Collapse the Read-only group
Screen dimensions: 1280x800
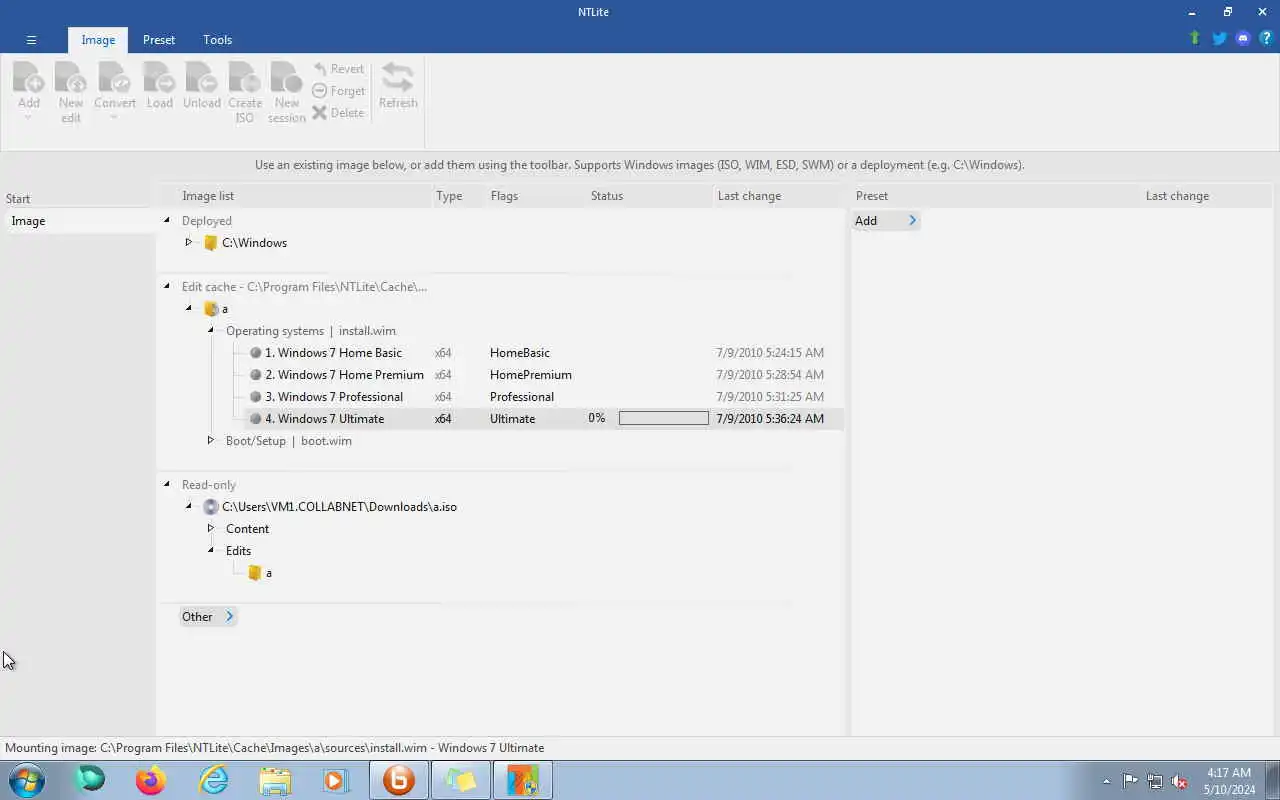click(167, 484)
